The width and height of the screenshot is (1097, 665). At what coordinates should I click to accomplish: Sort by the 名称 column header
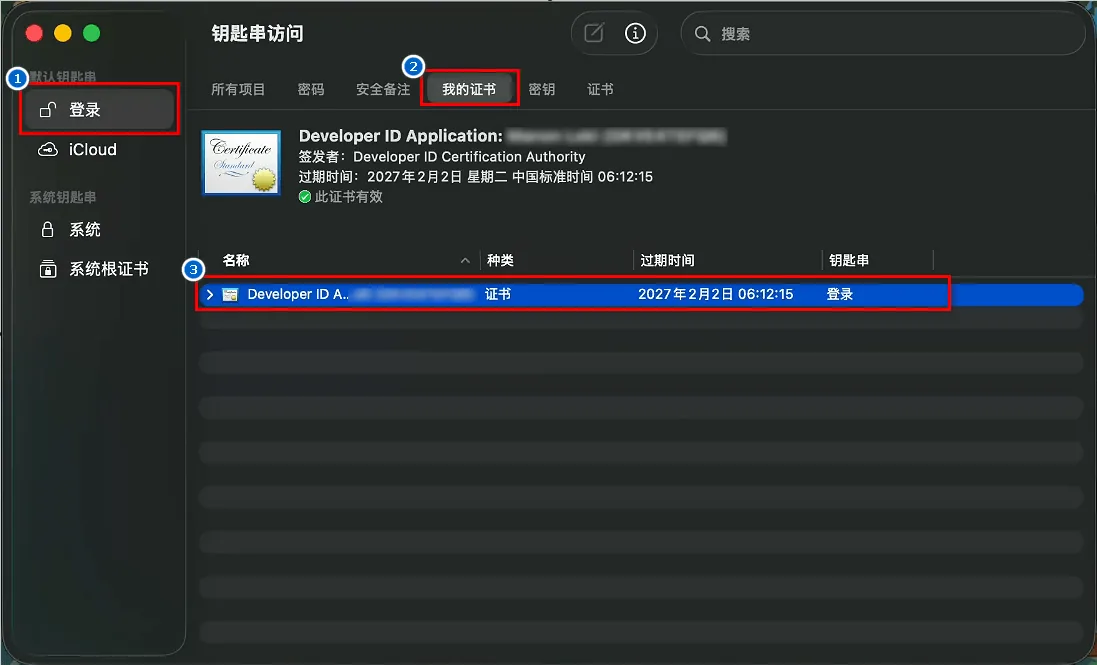[339, 260]
